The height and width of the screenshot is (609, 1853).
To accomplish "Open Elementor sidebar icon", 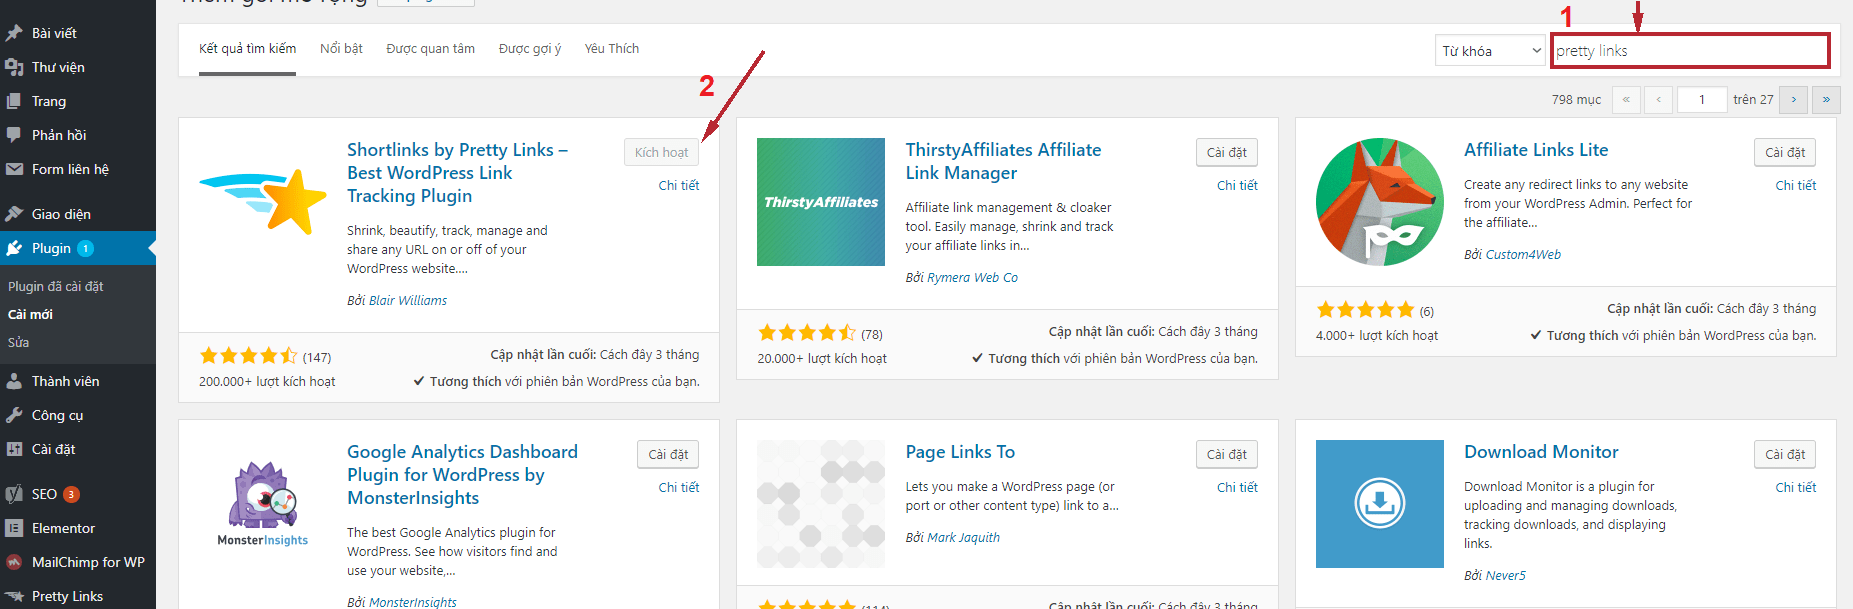I will [x=14, y=528].
